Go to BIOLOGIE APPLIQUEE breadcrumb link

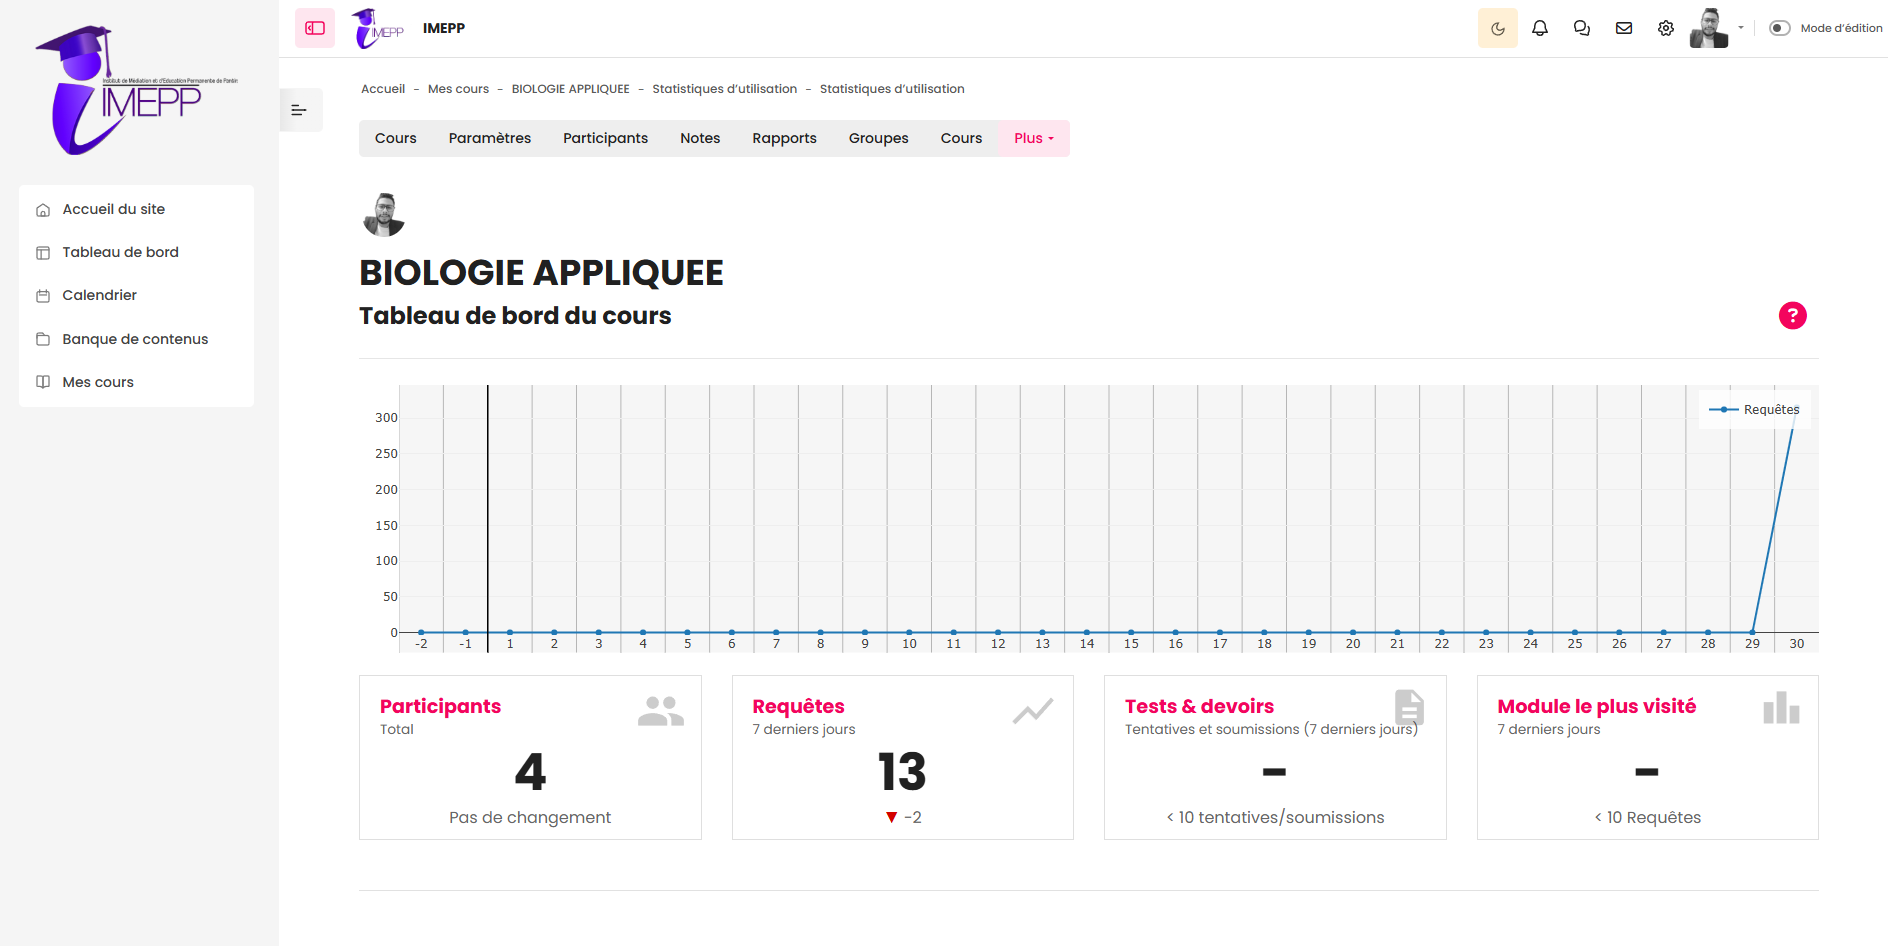click(570, 89)
